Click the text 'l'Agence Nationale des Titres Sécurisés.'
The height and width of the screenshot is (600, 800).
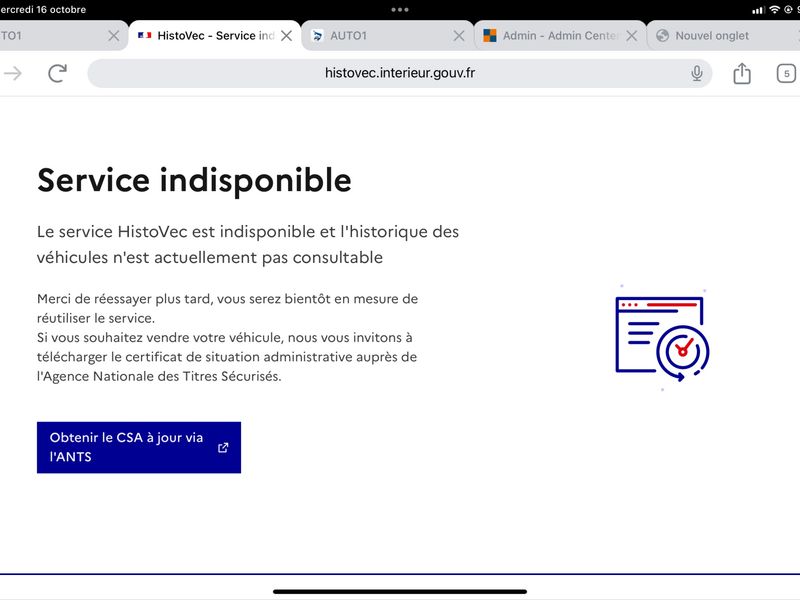click(159, 377)
